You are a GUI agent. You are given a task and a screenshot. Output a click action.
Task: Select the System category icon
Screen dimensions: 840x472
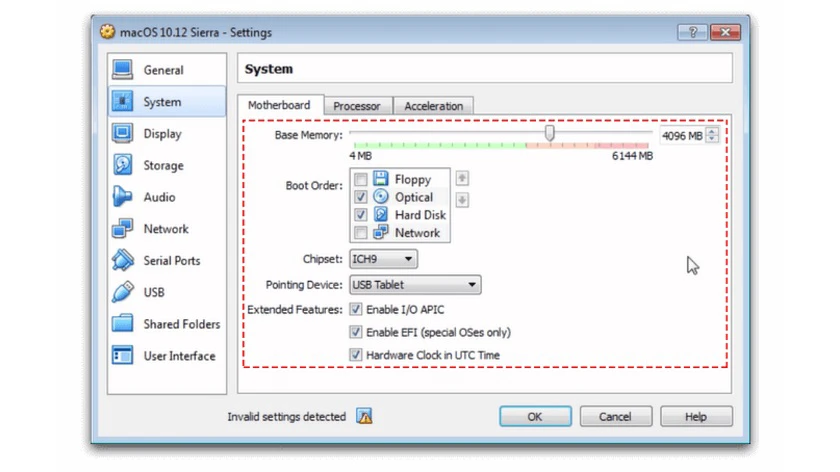(123, 101)
